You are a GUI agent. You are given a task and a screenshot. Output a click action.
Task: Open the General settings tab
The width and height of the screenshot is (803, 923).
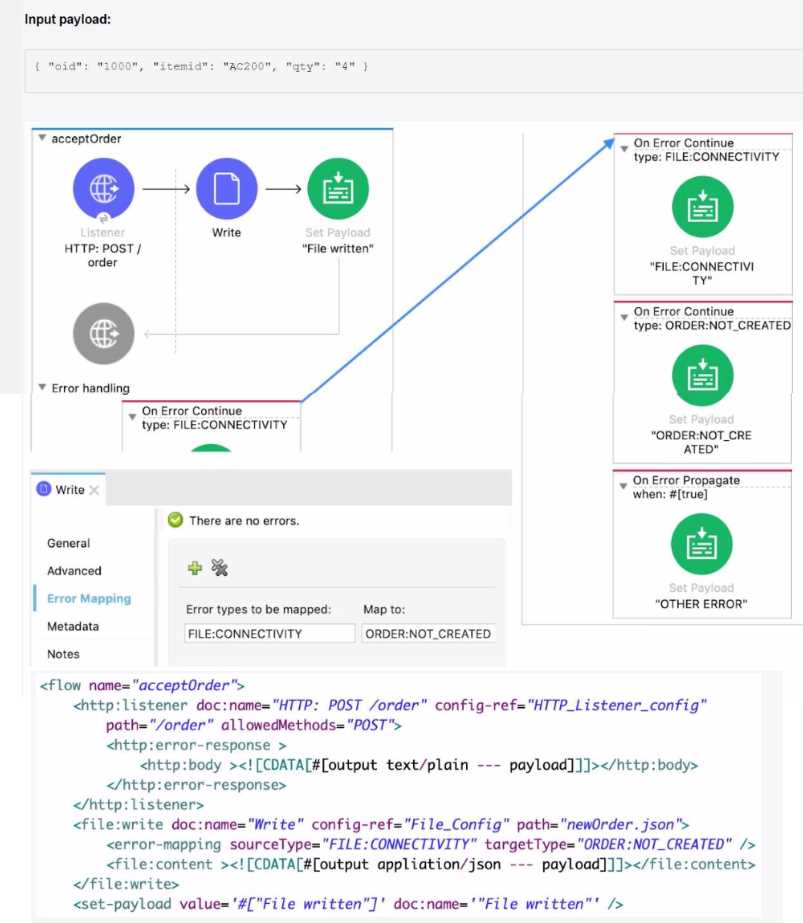pos(68,543)
